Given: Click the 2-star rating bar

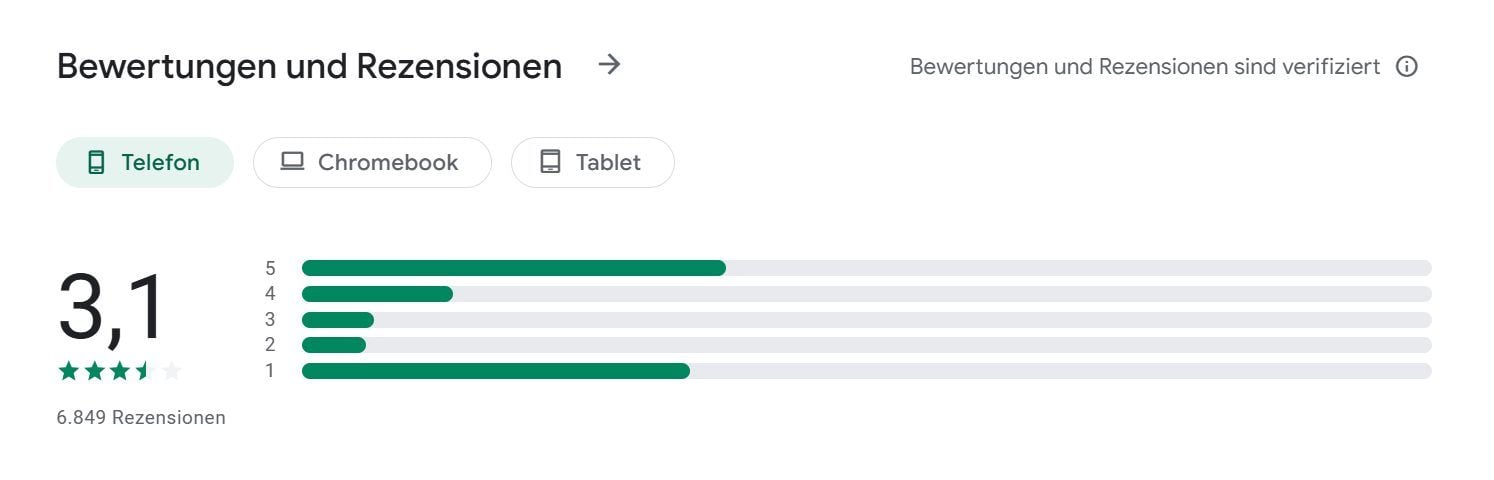Looking at the screenshot, I should (866, 345).
